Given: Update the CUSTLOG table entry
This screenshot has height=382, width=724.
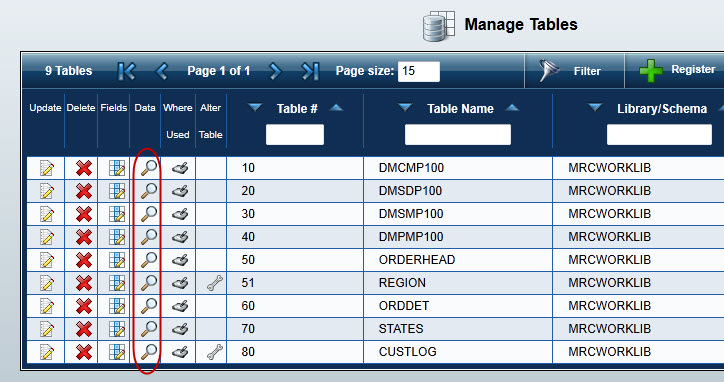Looking at the screenshot, I should pyautogui.click(x=46, y=352).
